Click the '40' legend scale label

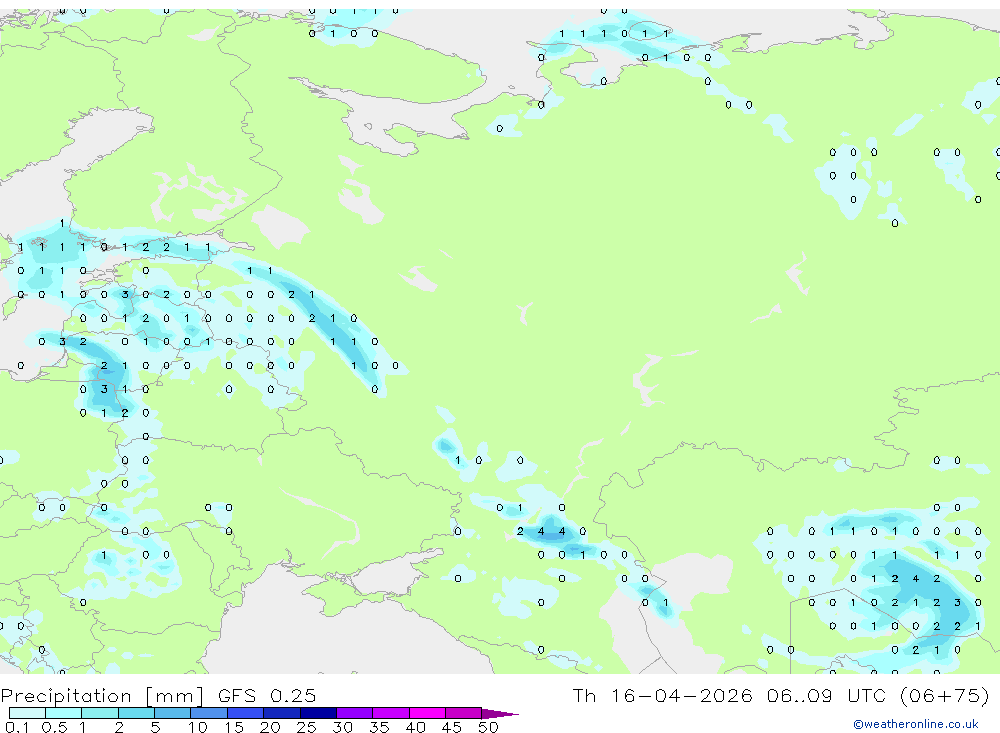click(415, 727)
